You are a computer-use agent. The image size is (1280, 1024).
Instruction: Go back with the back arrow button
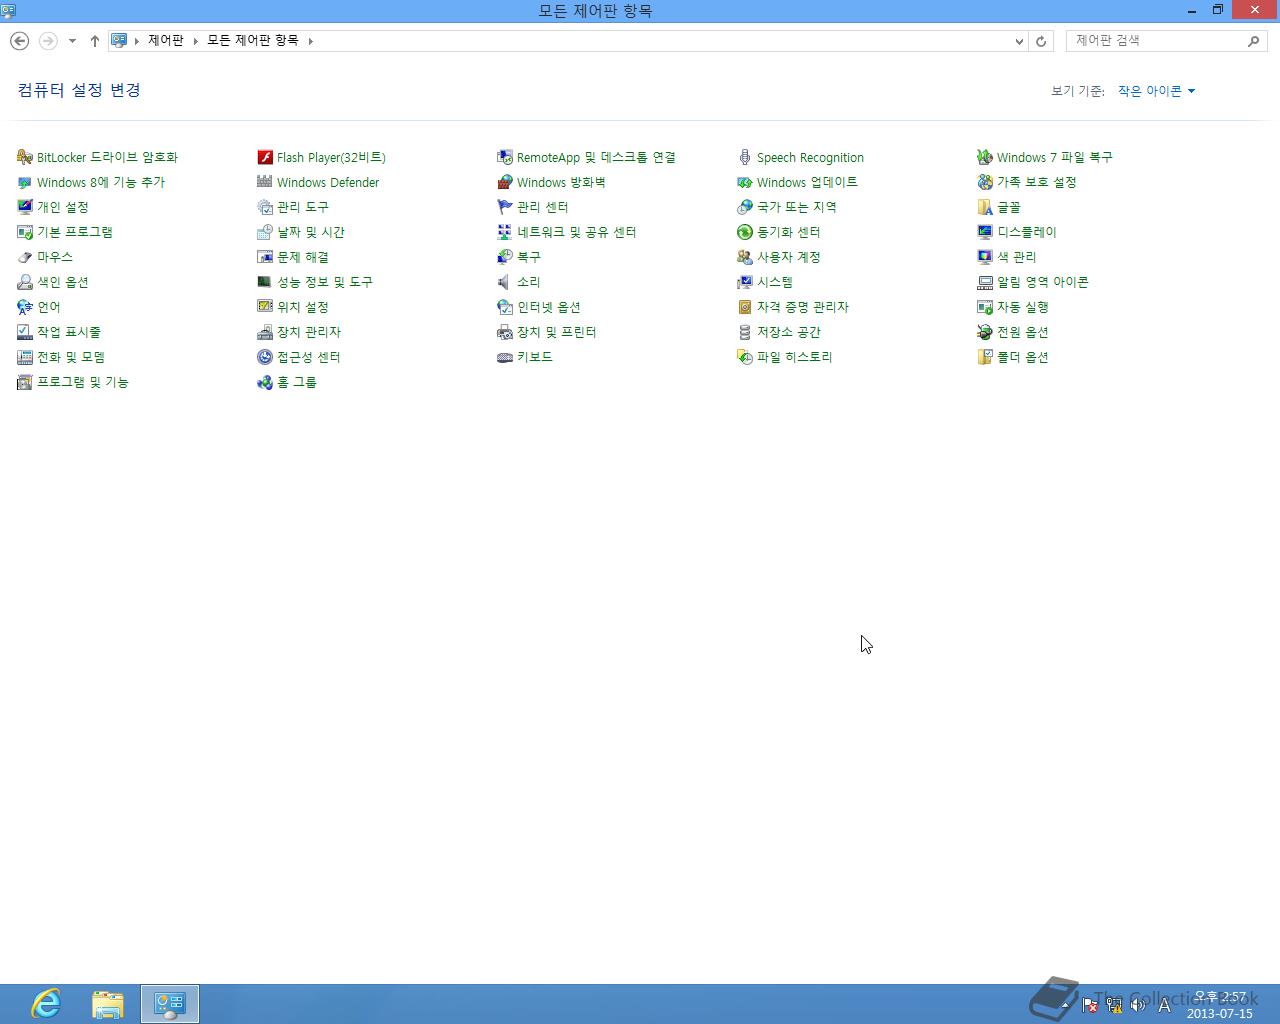(x=19, y=41)
